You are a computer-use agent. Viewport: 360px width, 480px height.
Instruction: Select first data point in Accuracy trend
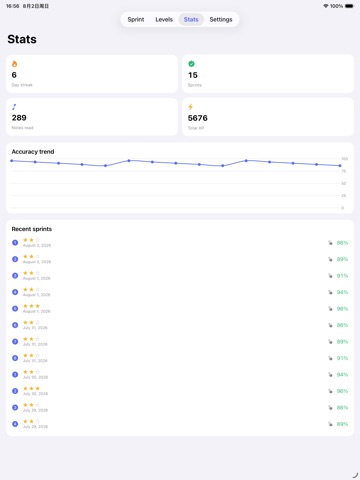tap(12, 161)
